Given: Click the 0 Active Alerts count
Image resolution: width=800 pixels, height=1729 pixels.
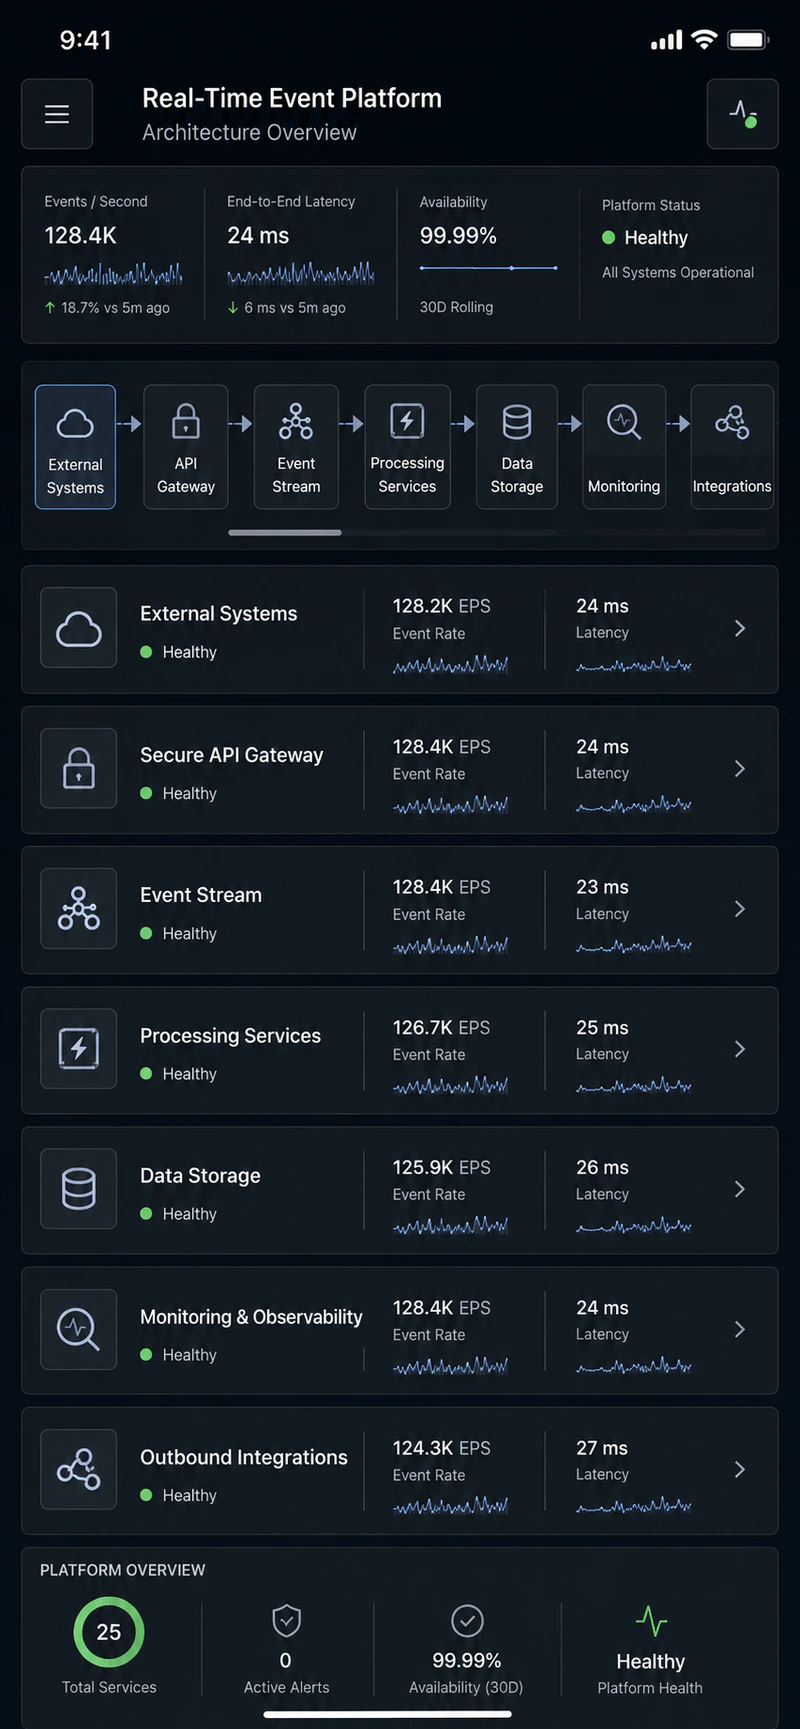Looking at the screenshot, I should pos(285,1661).
